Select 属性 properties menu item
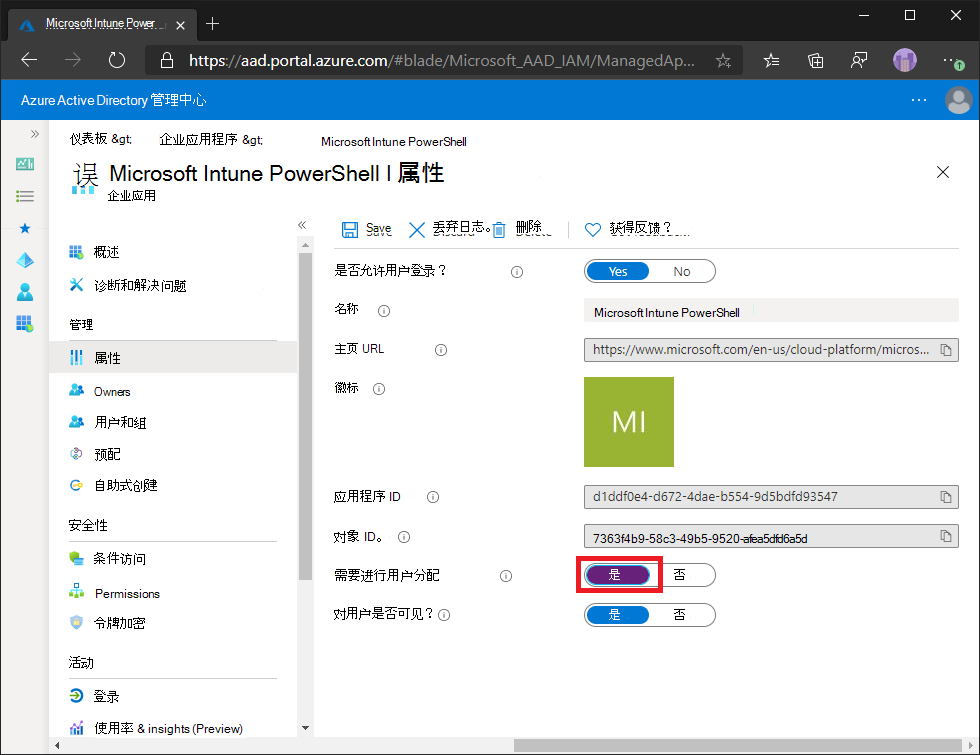 (173, 358)
